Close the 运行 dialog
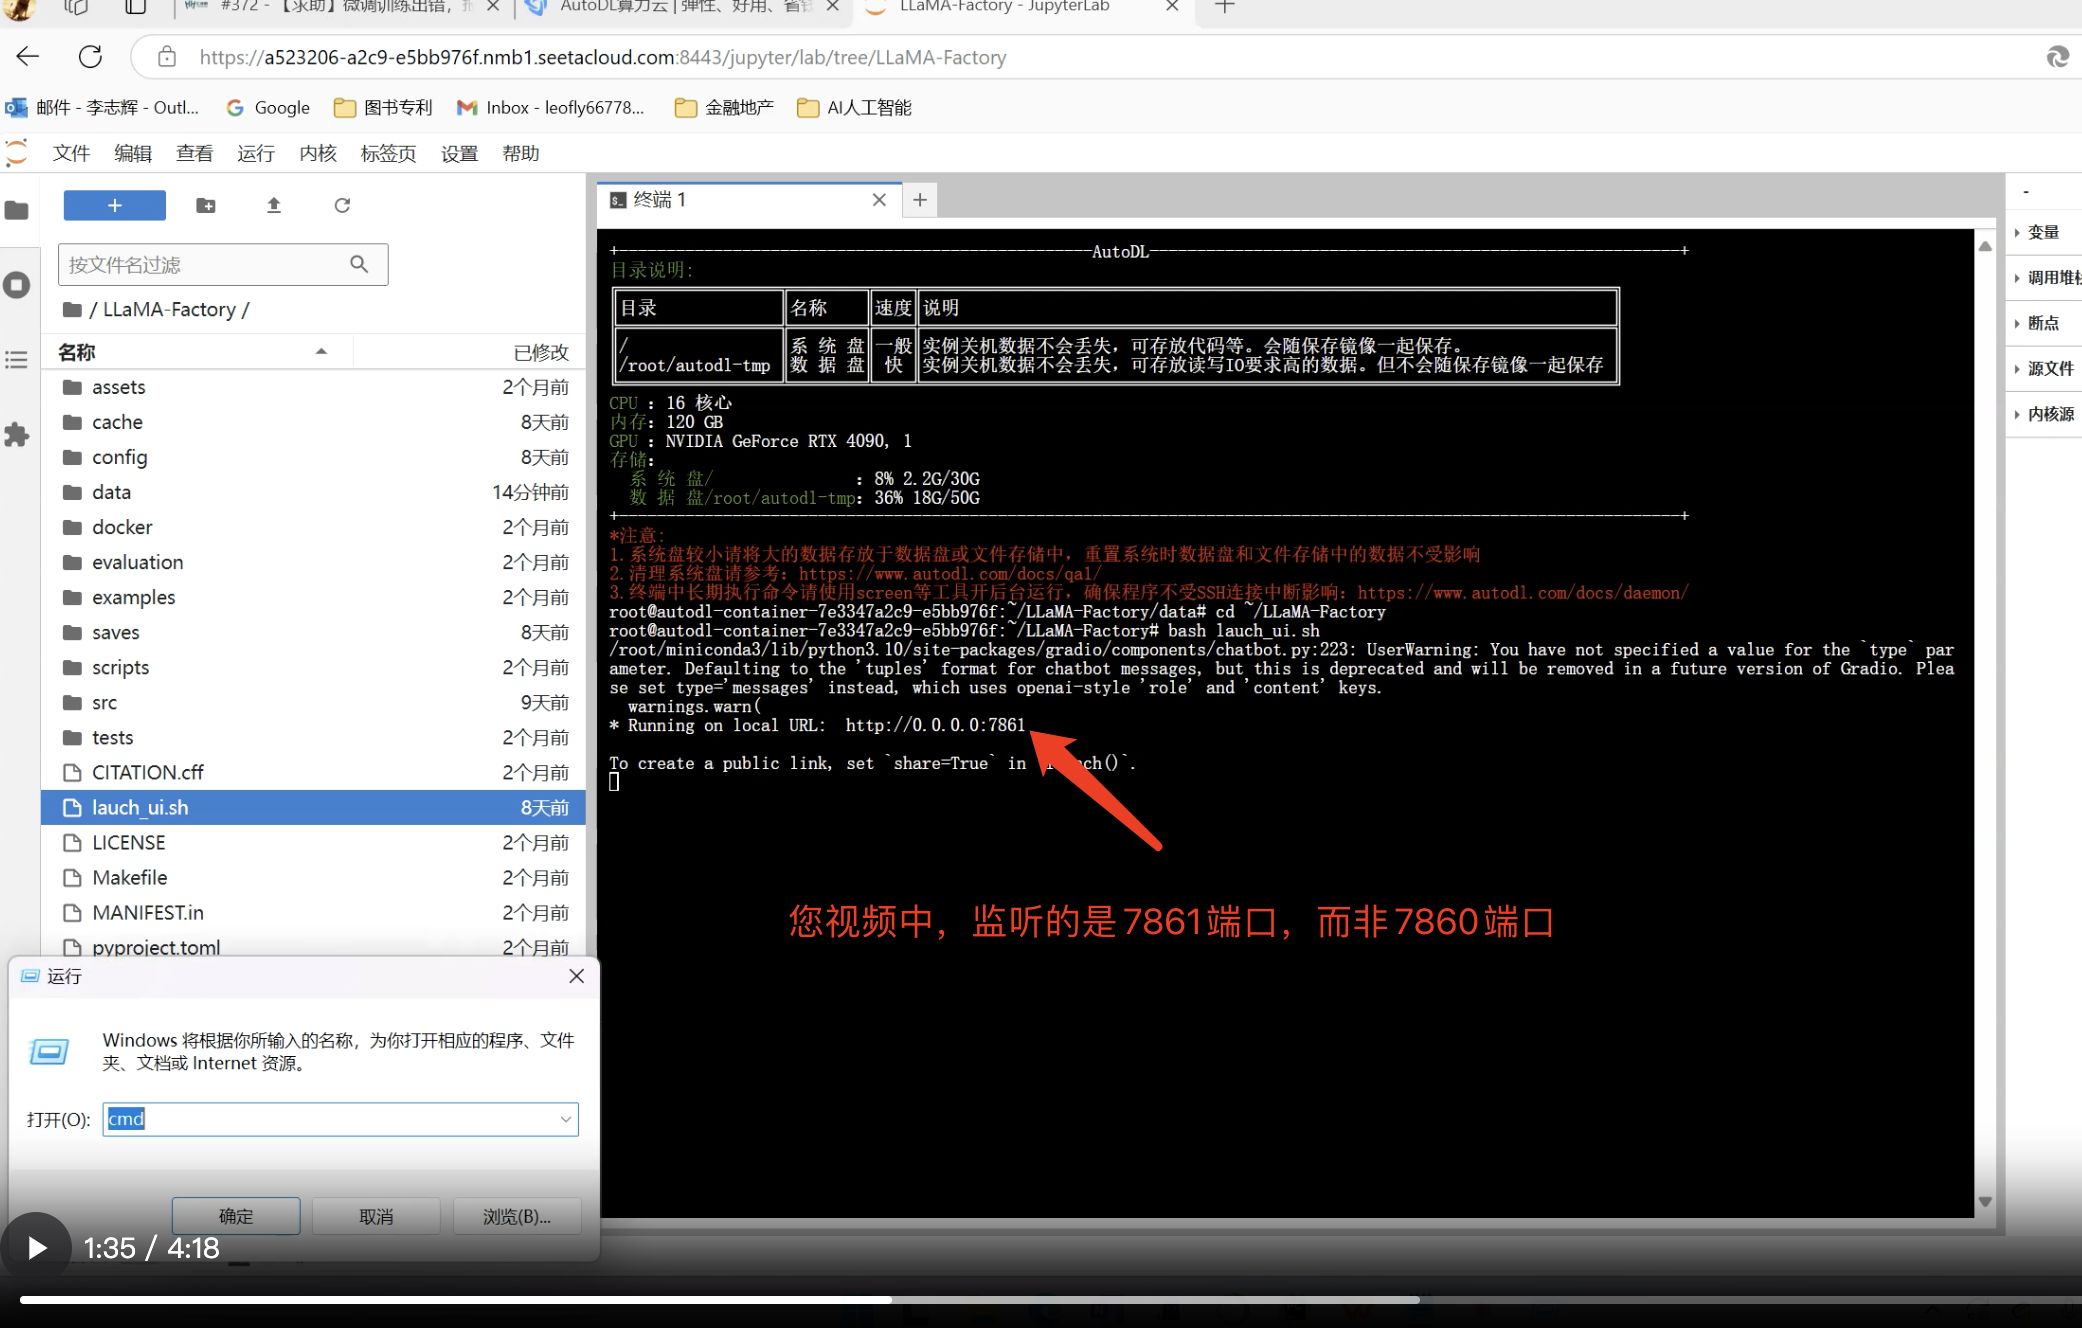The height and width of the screenshot is (1328, 2082). tap(577, 976)
